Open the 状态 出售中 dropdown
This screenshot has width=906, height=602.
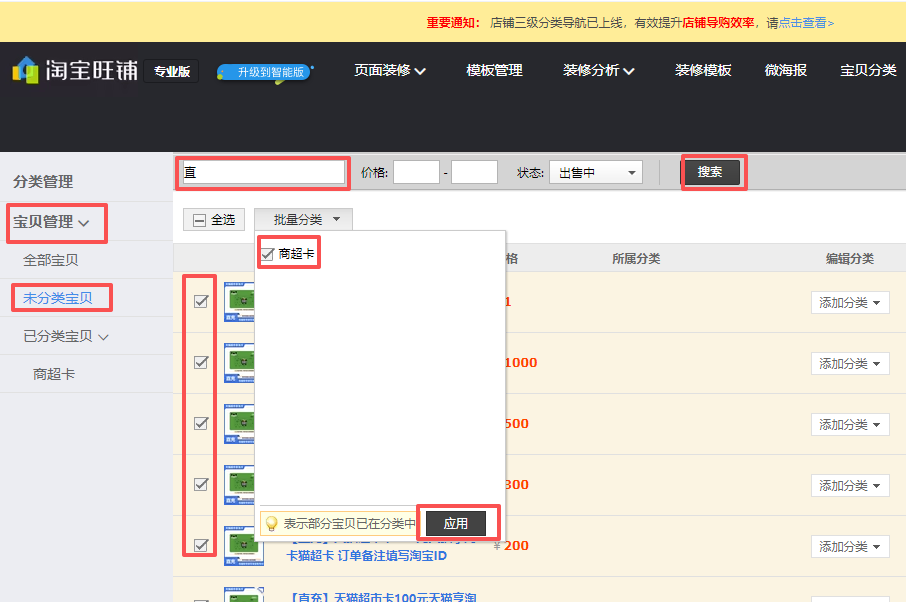click(595, 173)
